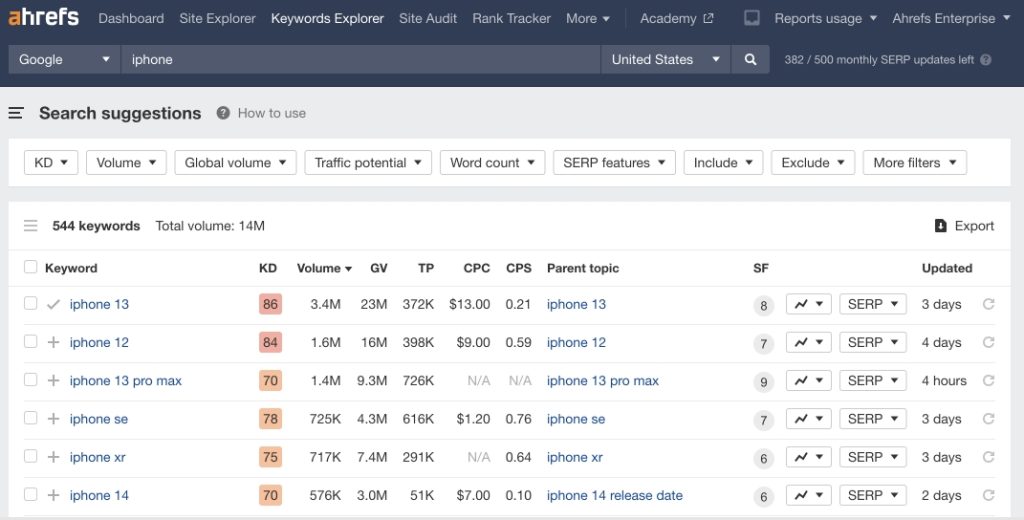The image size is (1024, 520).
Task: Go to Site Explorer tab
Action: pyautogui.click(x=217, y=18)
